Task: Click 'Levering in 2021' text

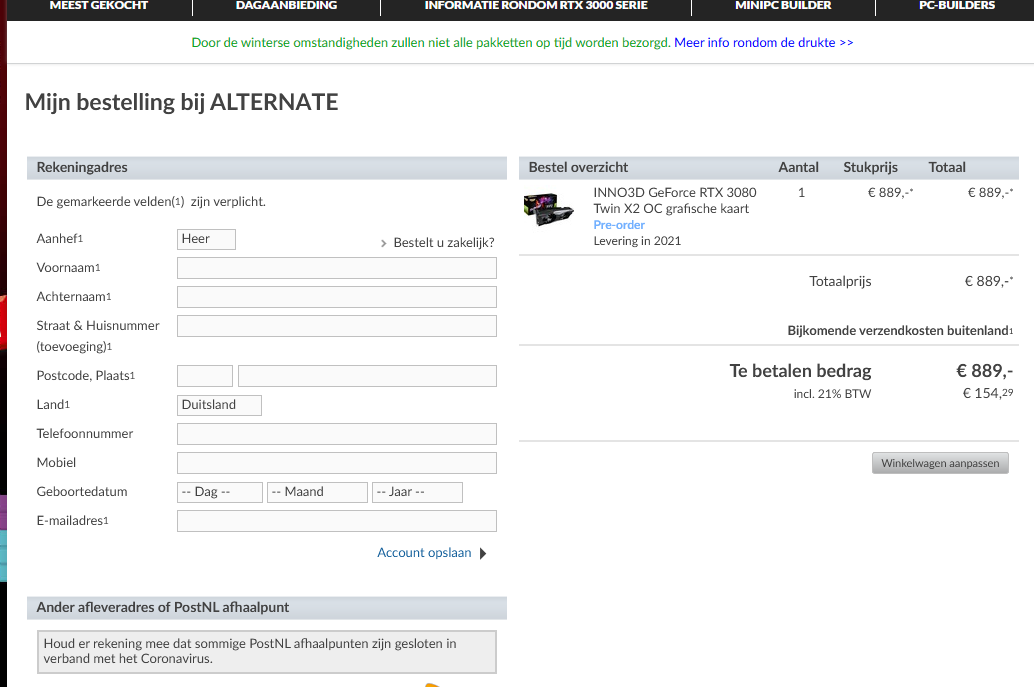Action: click(x=637, y=241)
